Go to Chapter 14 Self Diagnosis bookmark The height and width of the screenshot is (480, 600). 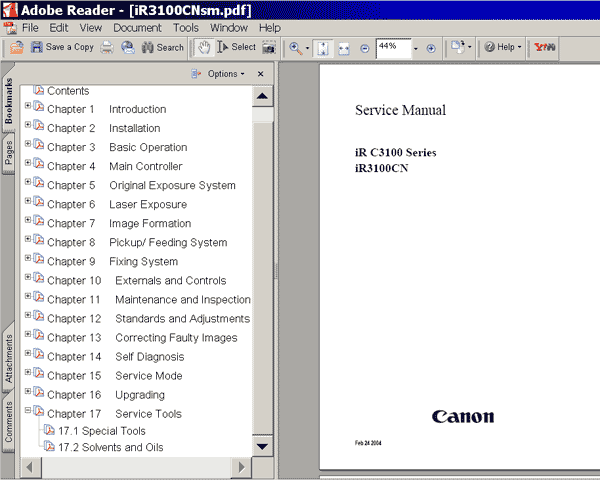click(x=116, y=357)
